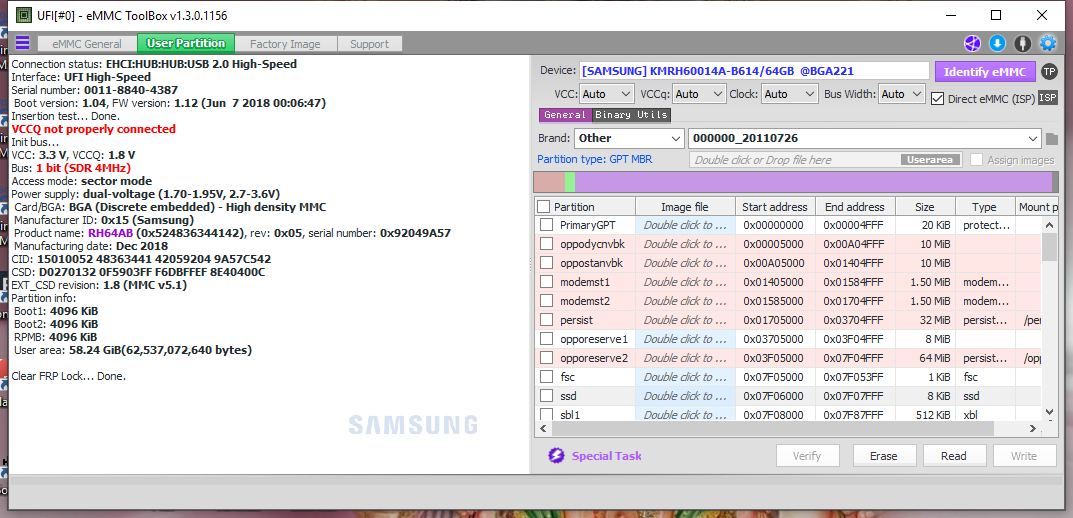Click the folder icon beside 000000_20110726

(1052, 139)
